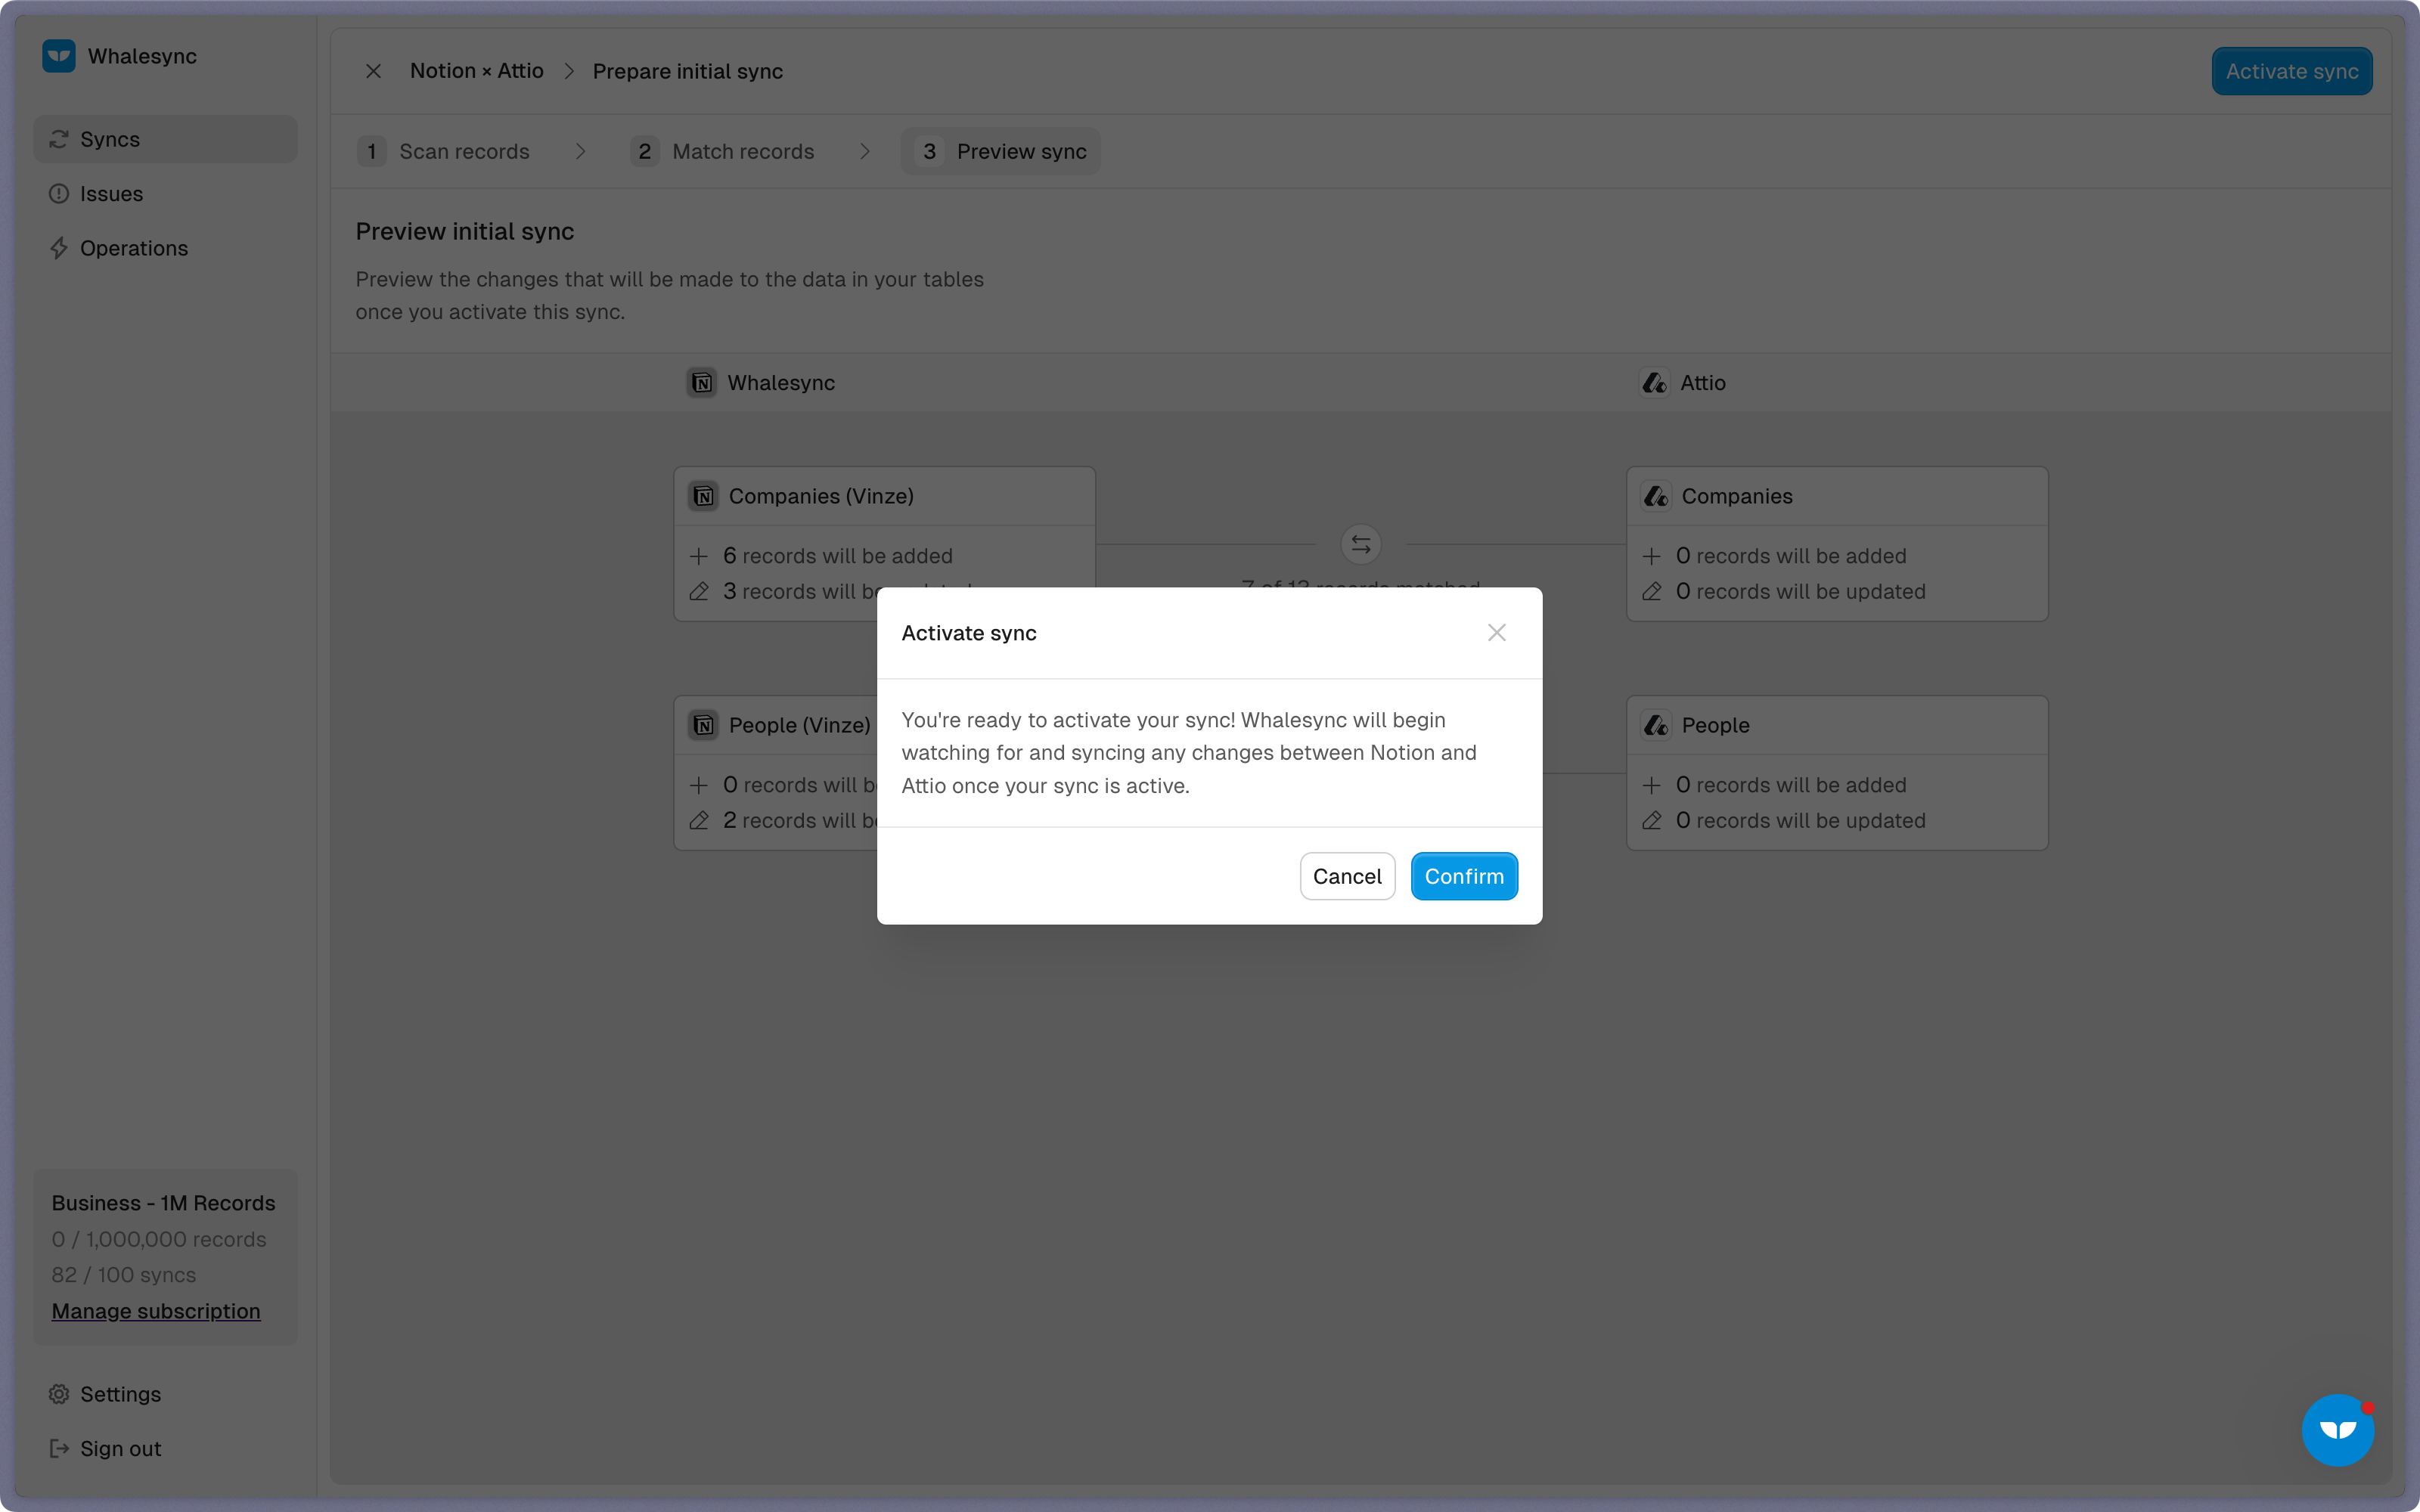
Task: Click the Attio Companies card title
Action: coord(1737,496)
